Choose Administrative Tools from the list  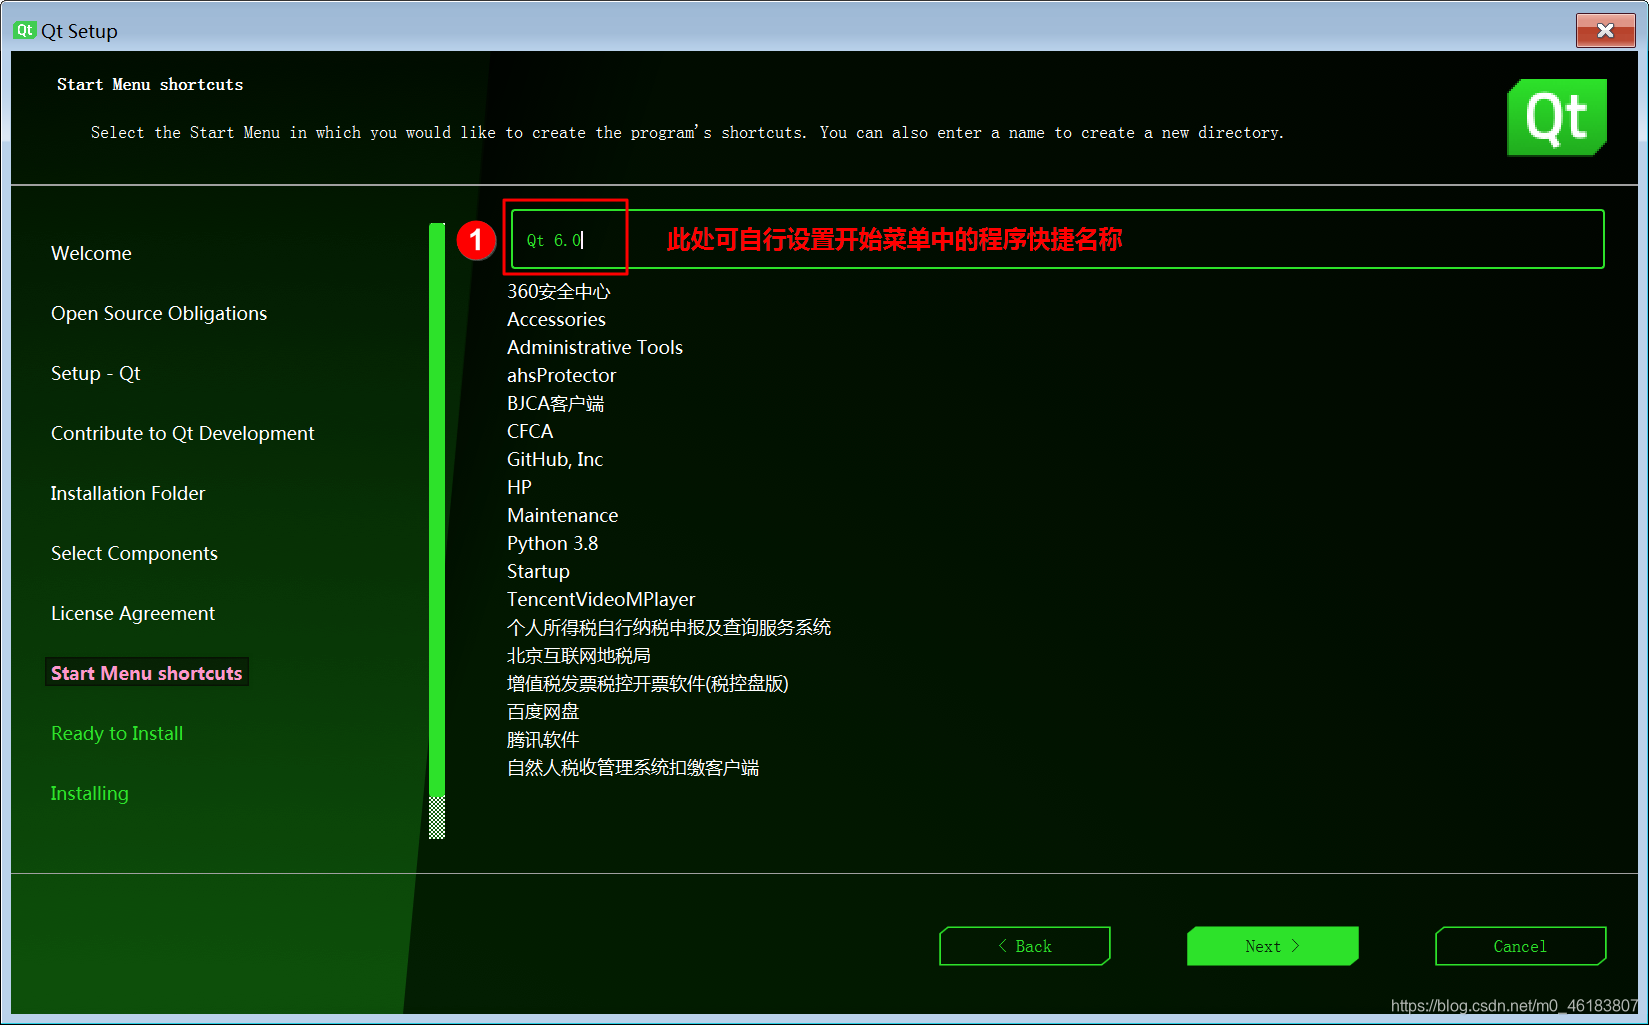(x=595, y=347)
